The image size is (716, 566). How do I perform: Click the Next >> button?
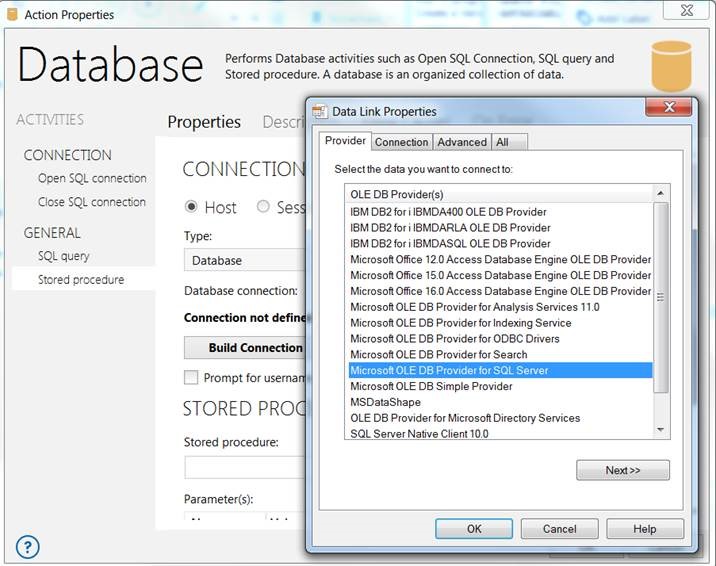[623, 470]
